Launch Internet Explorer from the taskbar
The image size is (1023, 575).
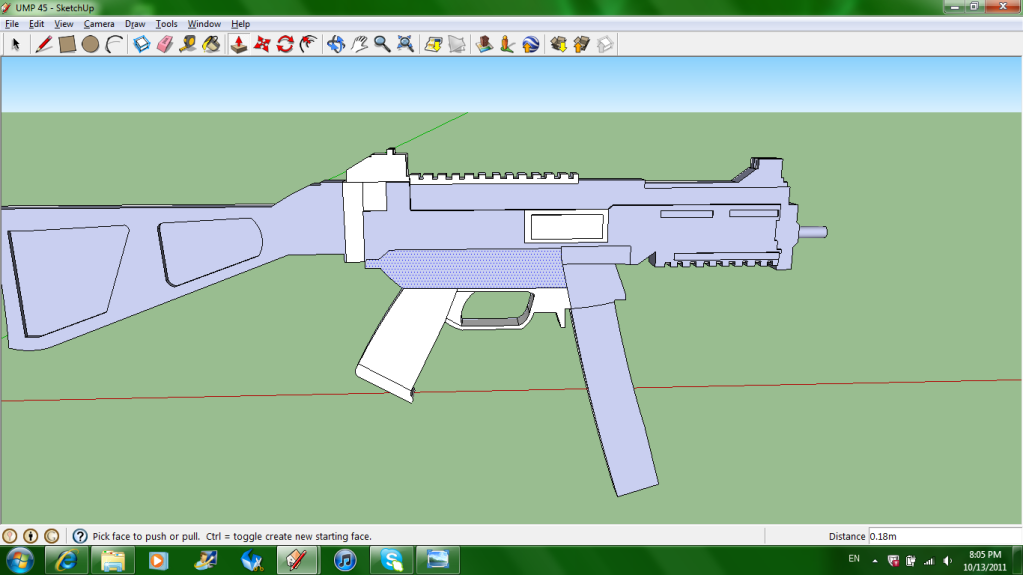click(67, 561)
